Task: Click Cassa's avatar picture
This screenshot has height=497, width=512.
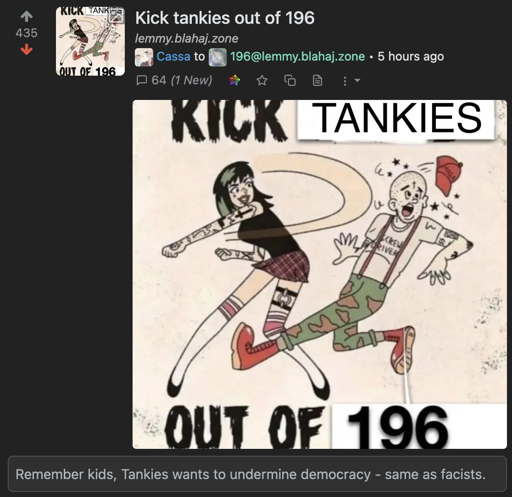Action: pos(144,57)
